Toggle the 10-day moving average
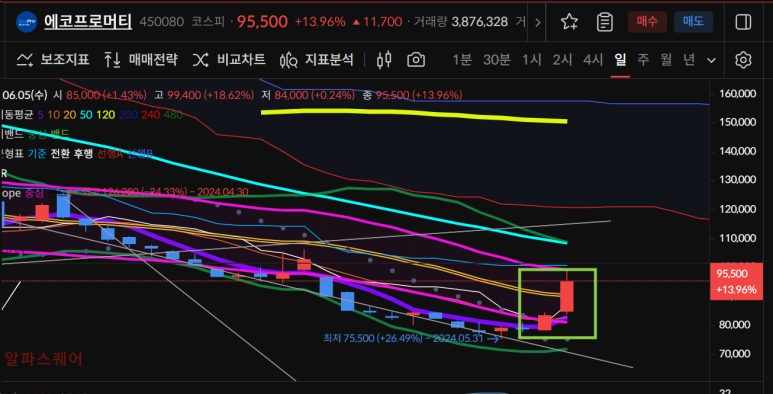This screenshot has height=394, width=773. (54, 115)
